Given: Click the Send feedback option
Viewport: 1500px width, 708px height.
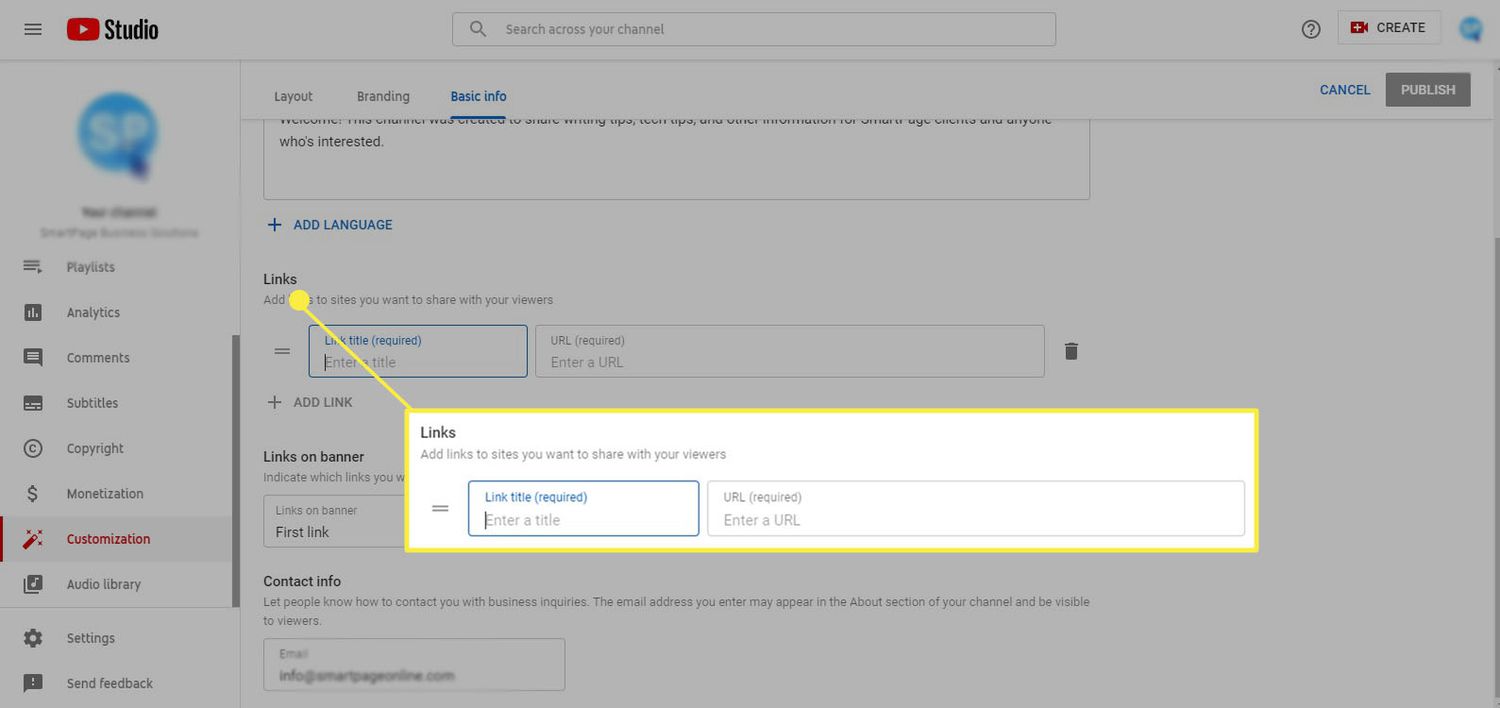Looking at the screenshot, I should (110, 683).
